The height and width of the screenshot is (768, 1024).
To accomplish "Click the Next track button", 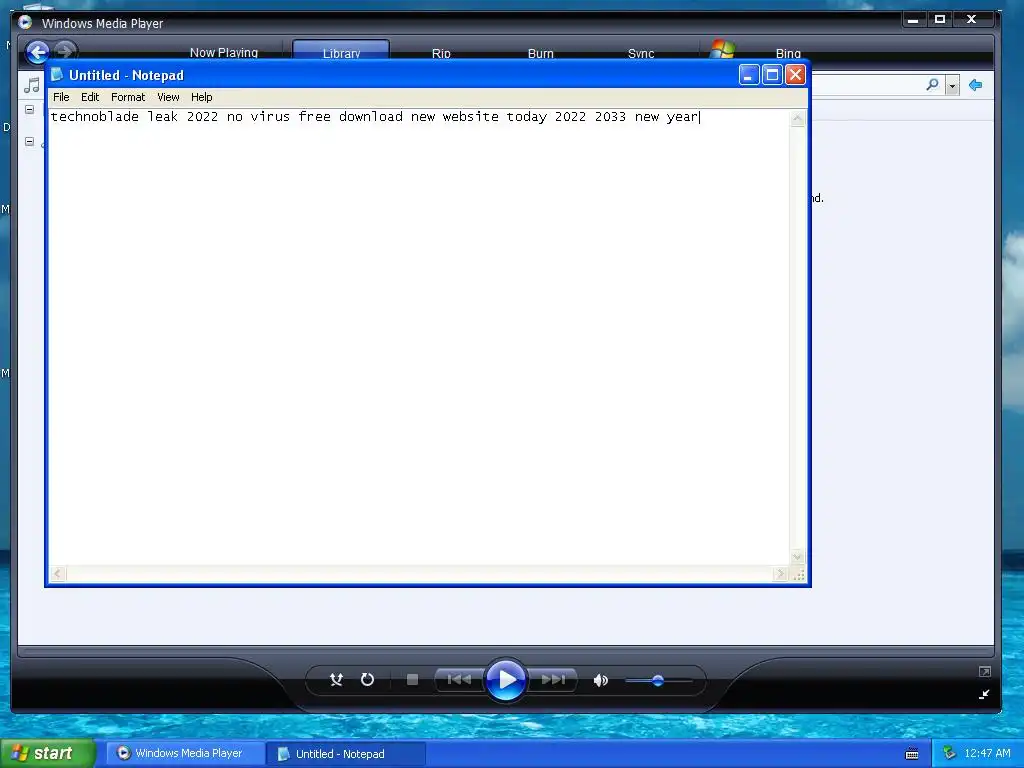I will (552, 680).
